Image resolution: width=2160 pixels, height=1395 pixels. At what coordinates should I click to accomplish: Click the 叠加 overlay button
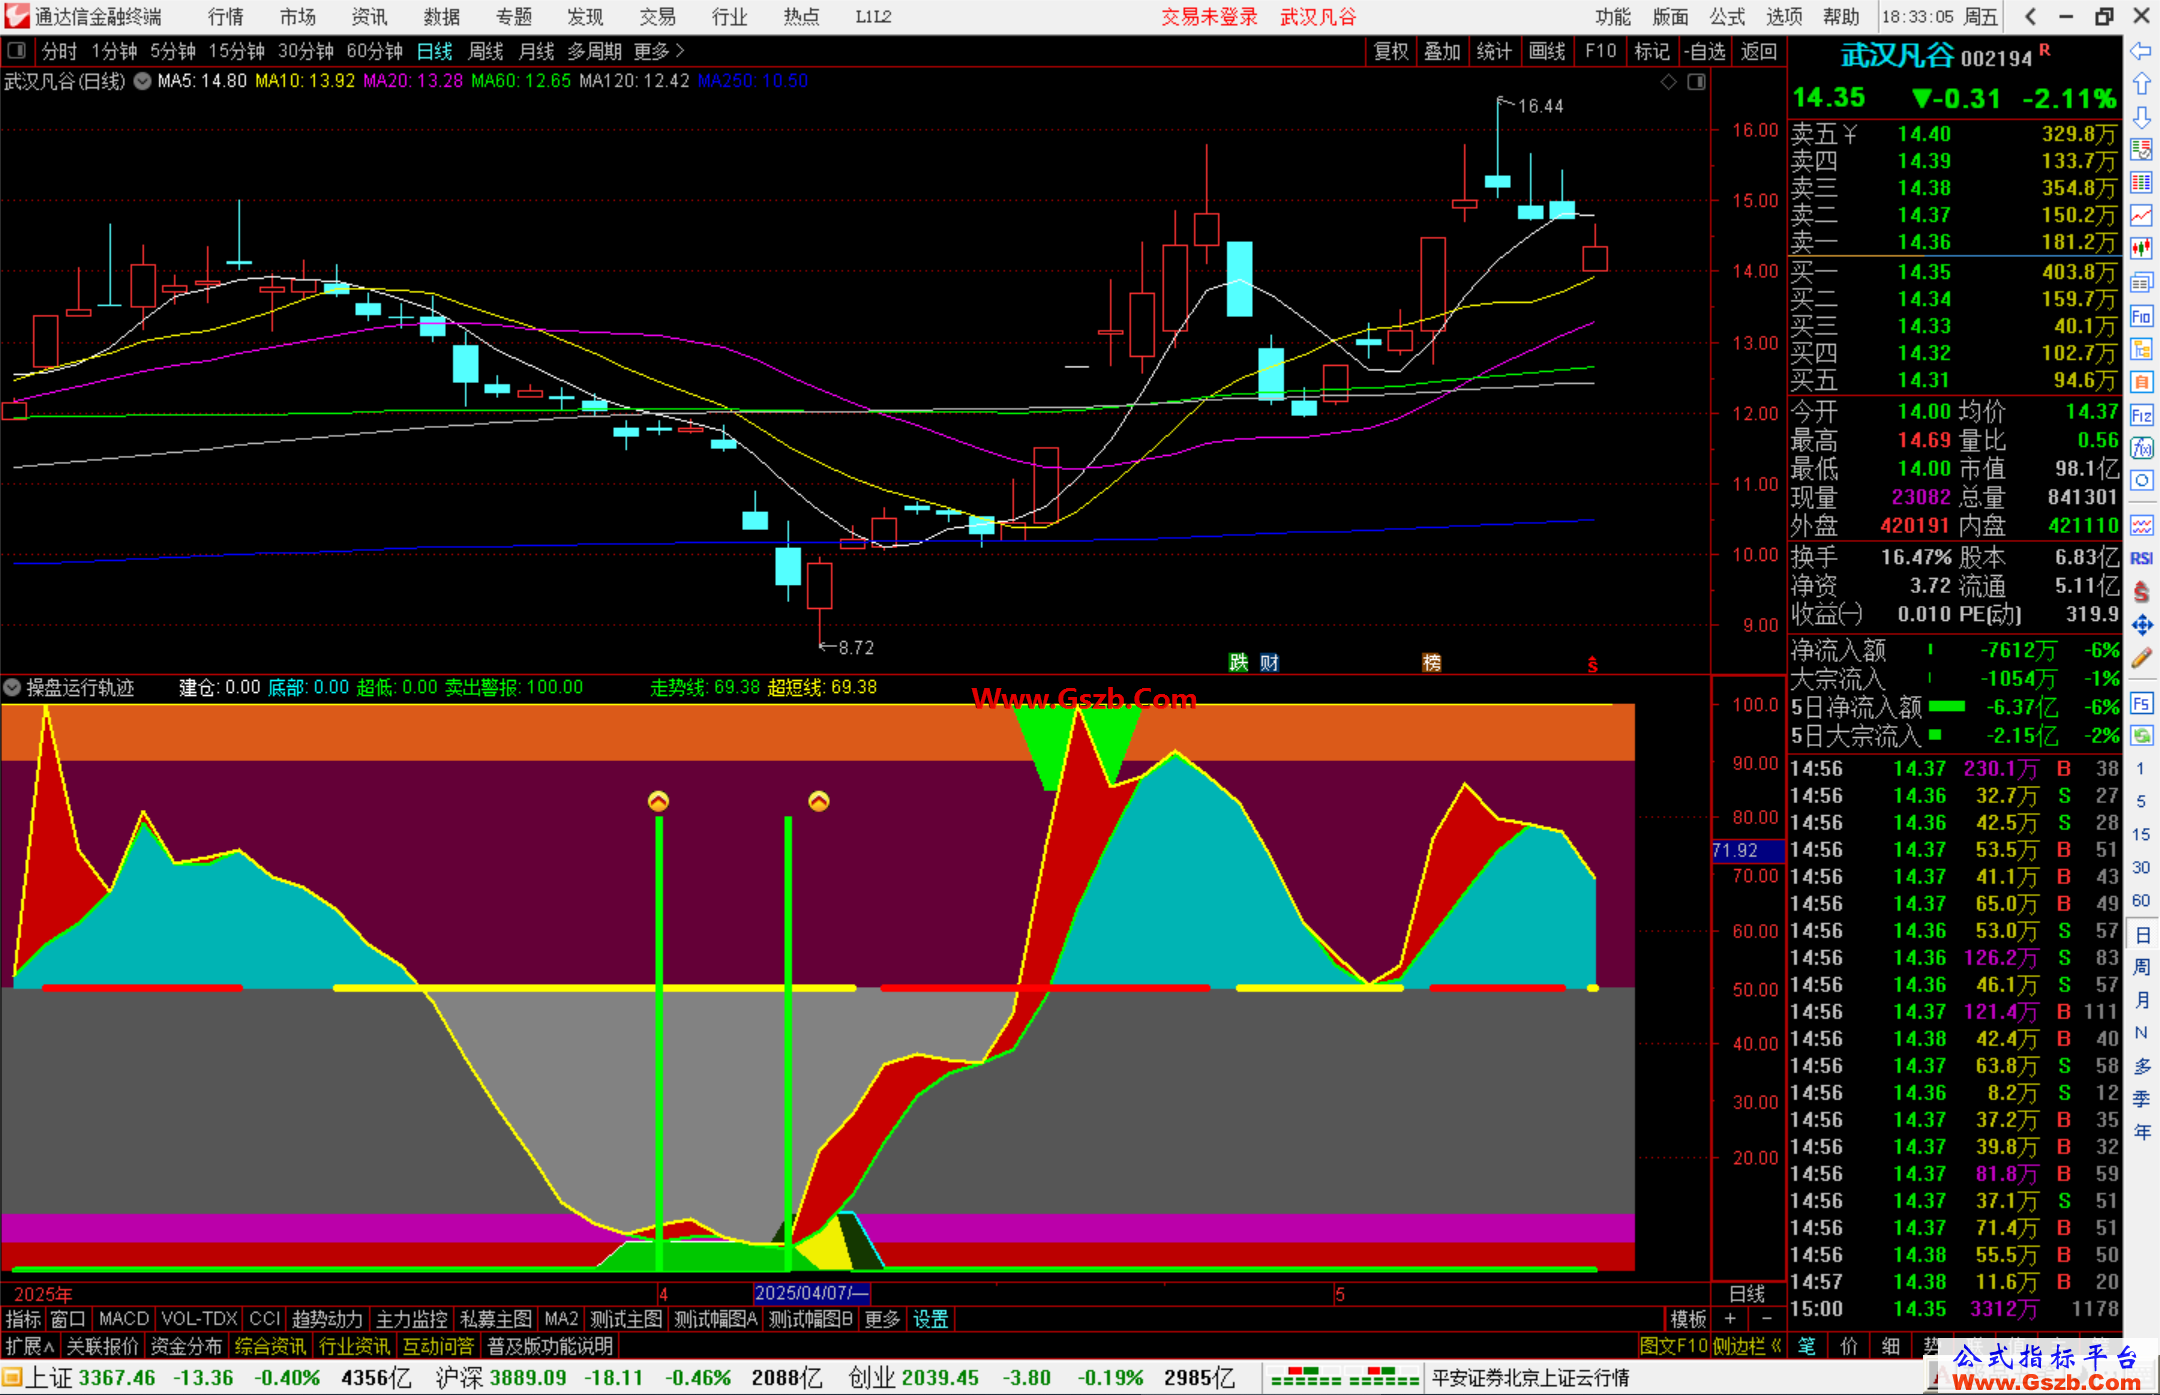click(1443, 51)
